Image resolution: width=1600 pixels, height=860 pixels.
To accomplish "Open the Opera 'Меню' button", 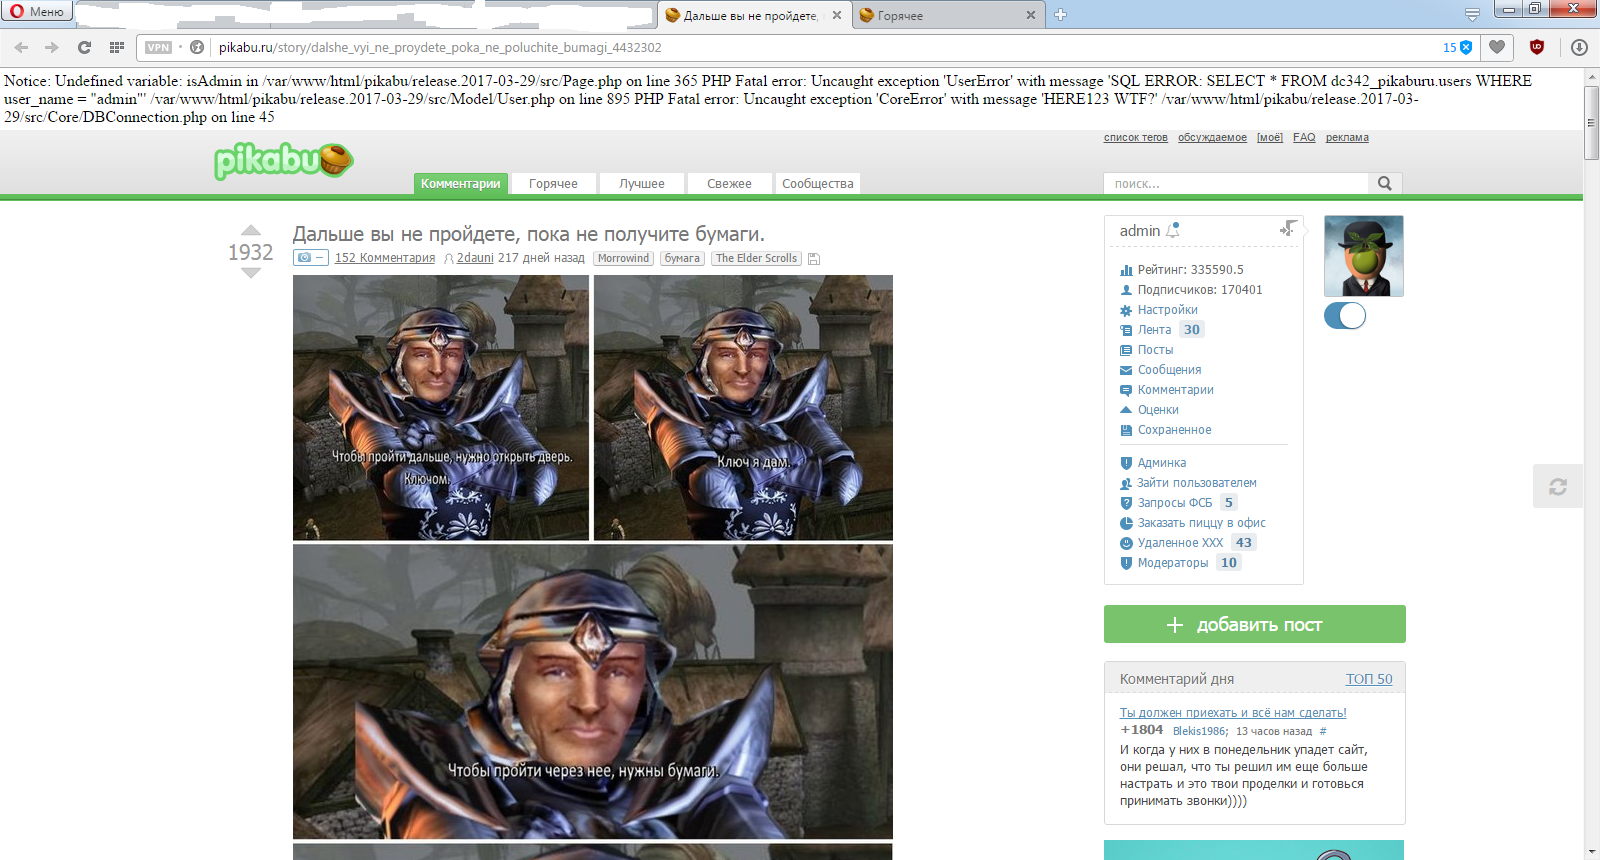I will tap(37, 11).
